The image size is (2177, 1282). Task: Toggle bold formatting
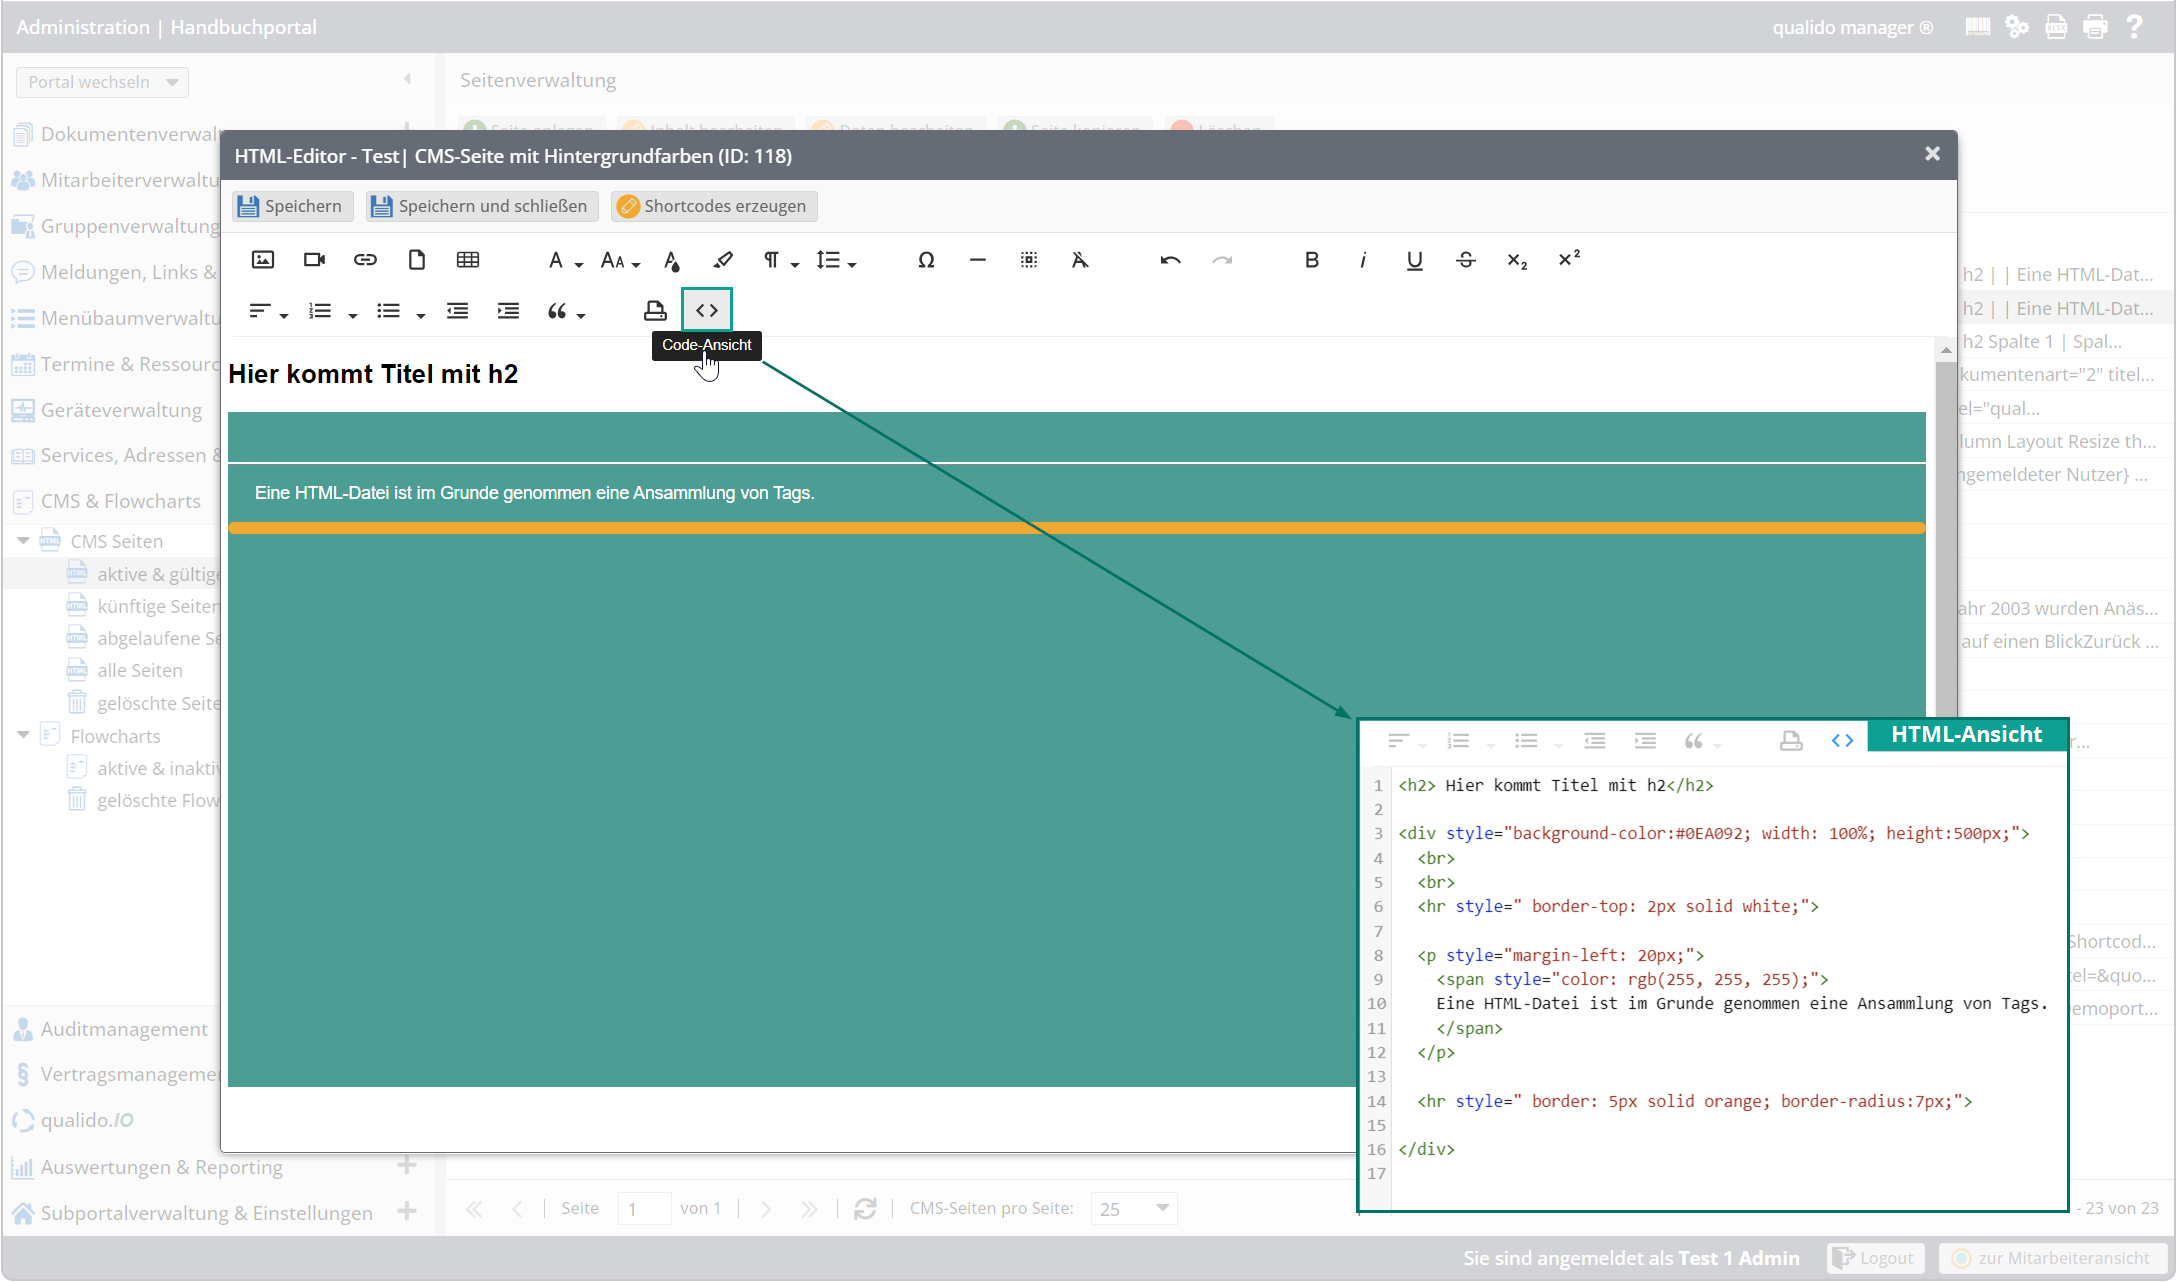click(x=1312, y=260)
